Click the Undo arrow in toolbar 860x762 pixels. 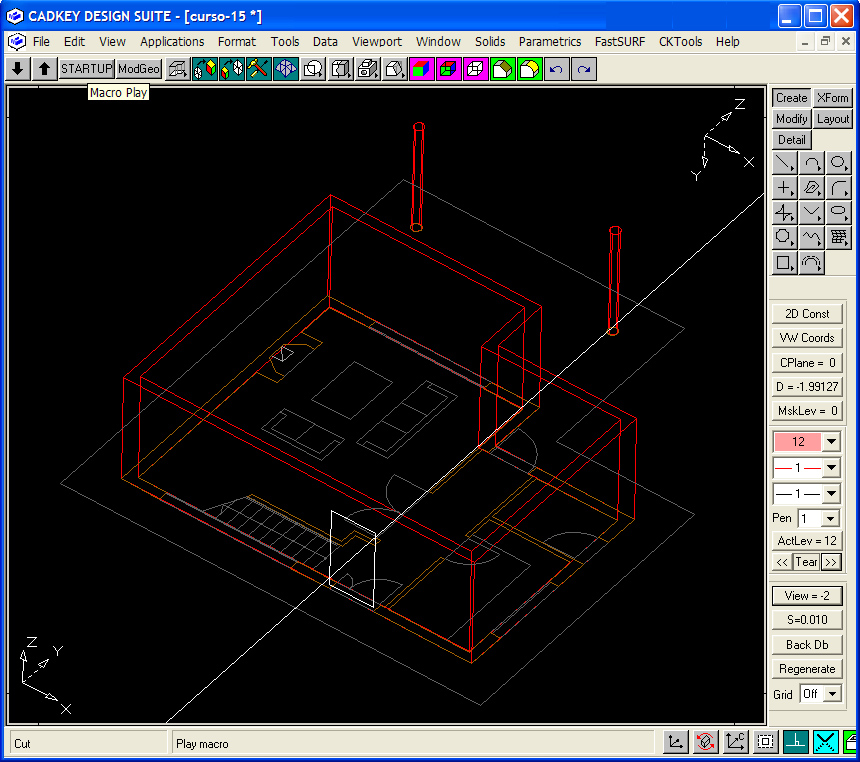(556, 69)
